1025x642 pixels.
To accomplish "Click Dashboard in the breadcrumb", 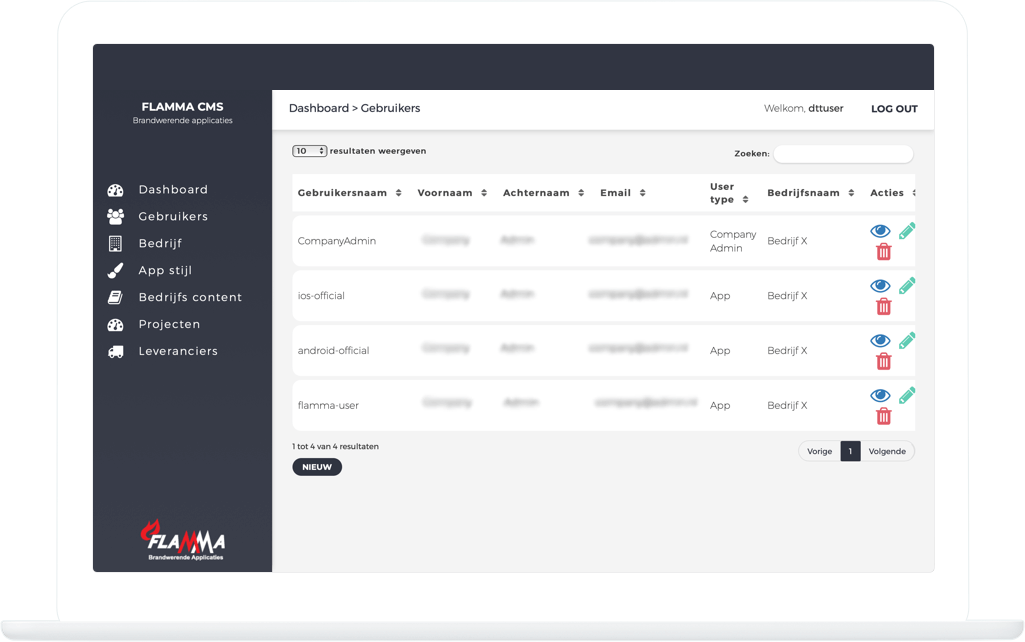I will tap(319, 109).
